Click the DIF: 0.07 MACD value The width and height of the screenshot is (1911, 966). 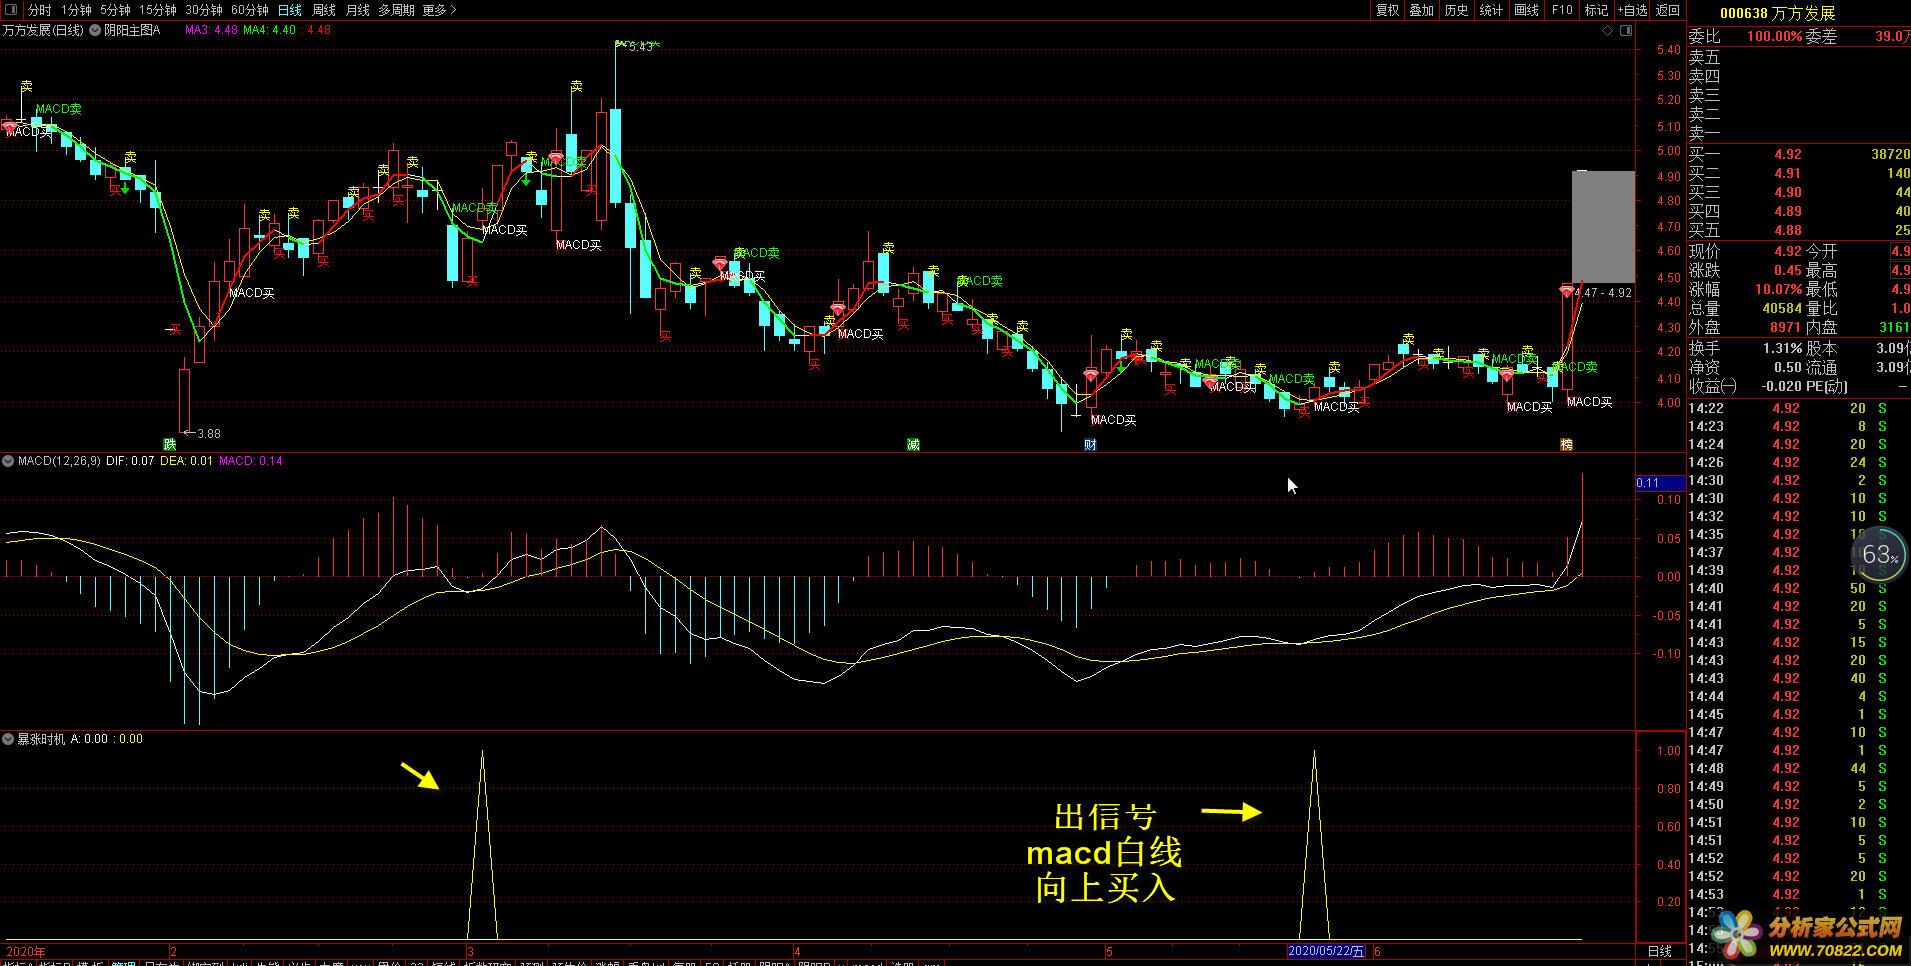click(x=130, y=461)
